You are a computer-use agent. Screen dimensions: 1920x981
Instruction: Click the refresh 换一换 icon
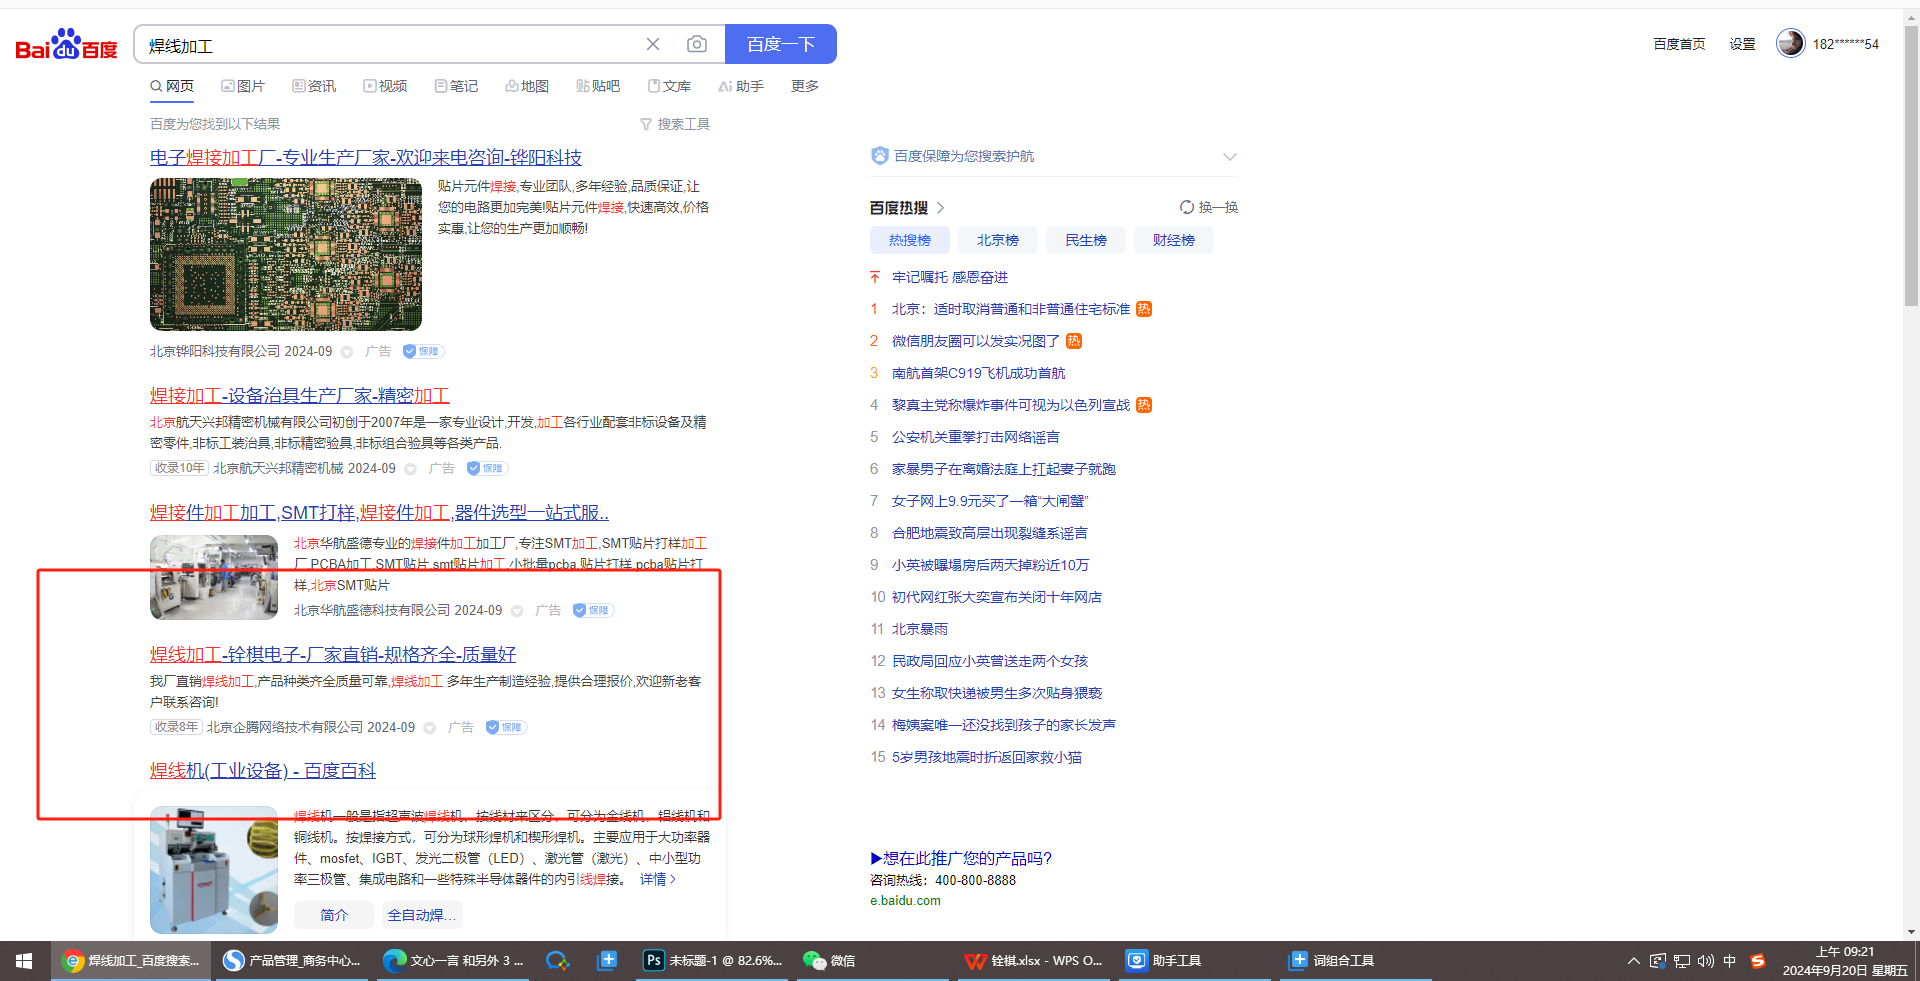[x=1187, y=207]
